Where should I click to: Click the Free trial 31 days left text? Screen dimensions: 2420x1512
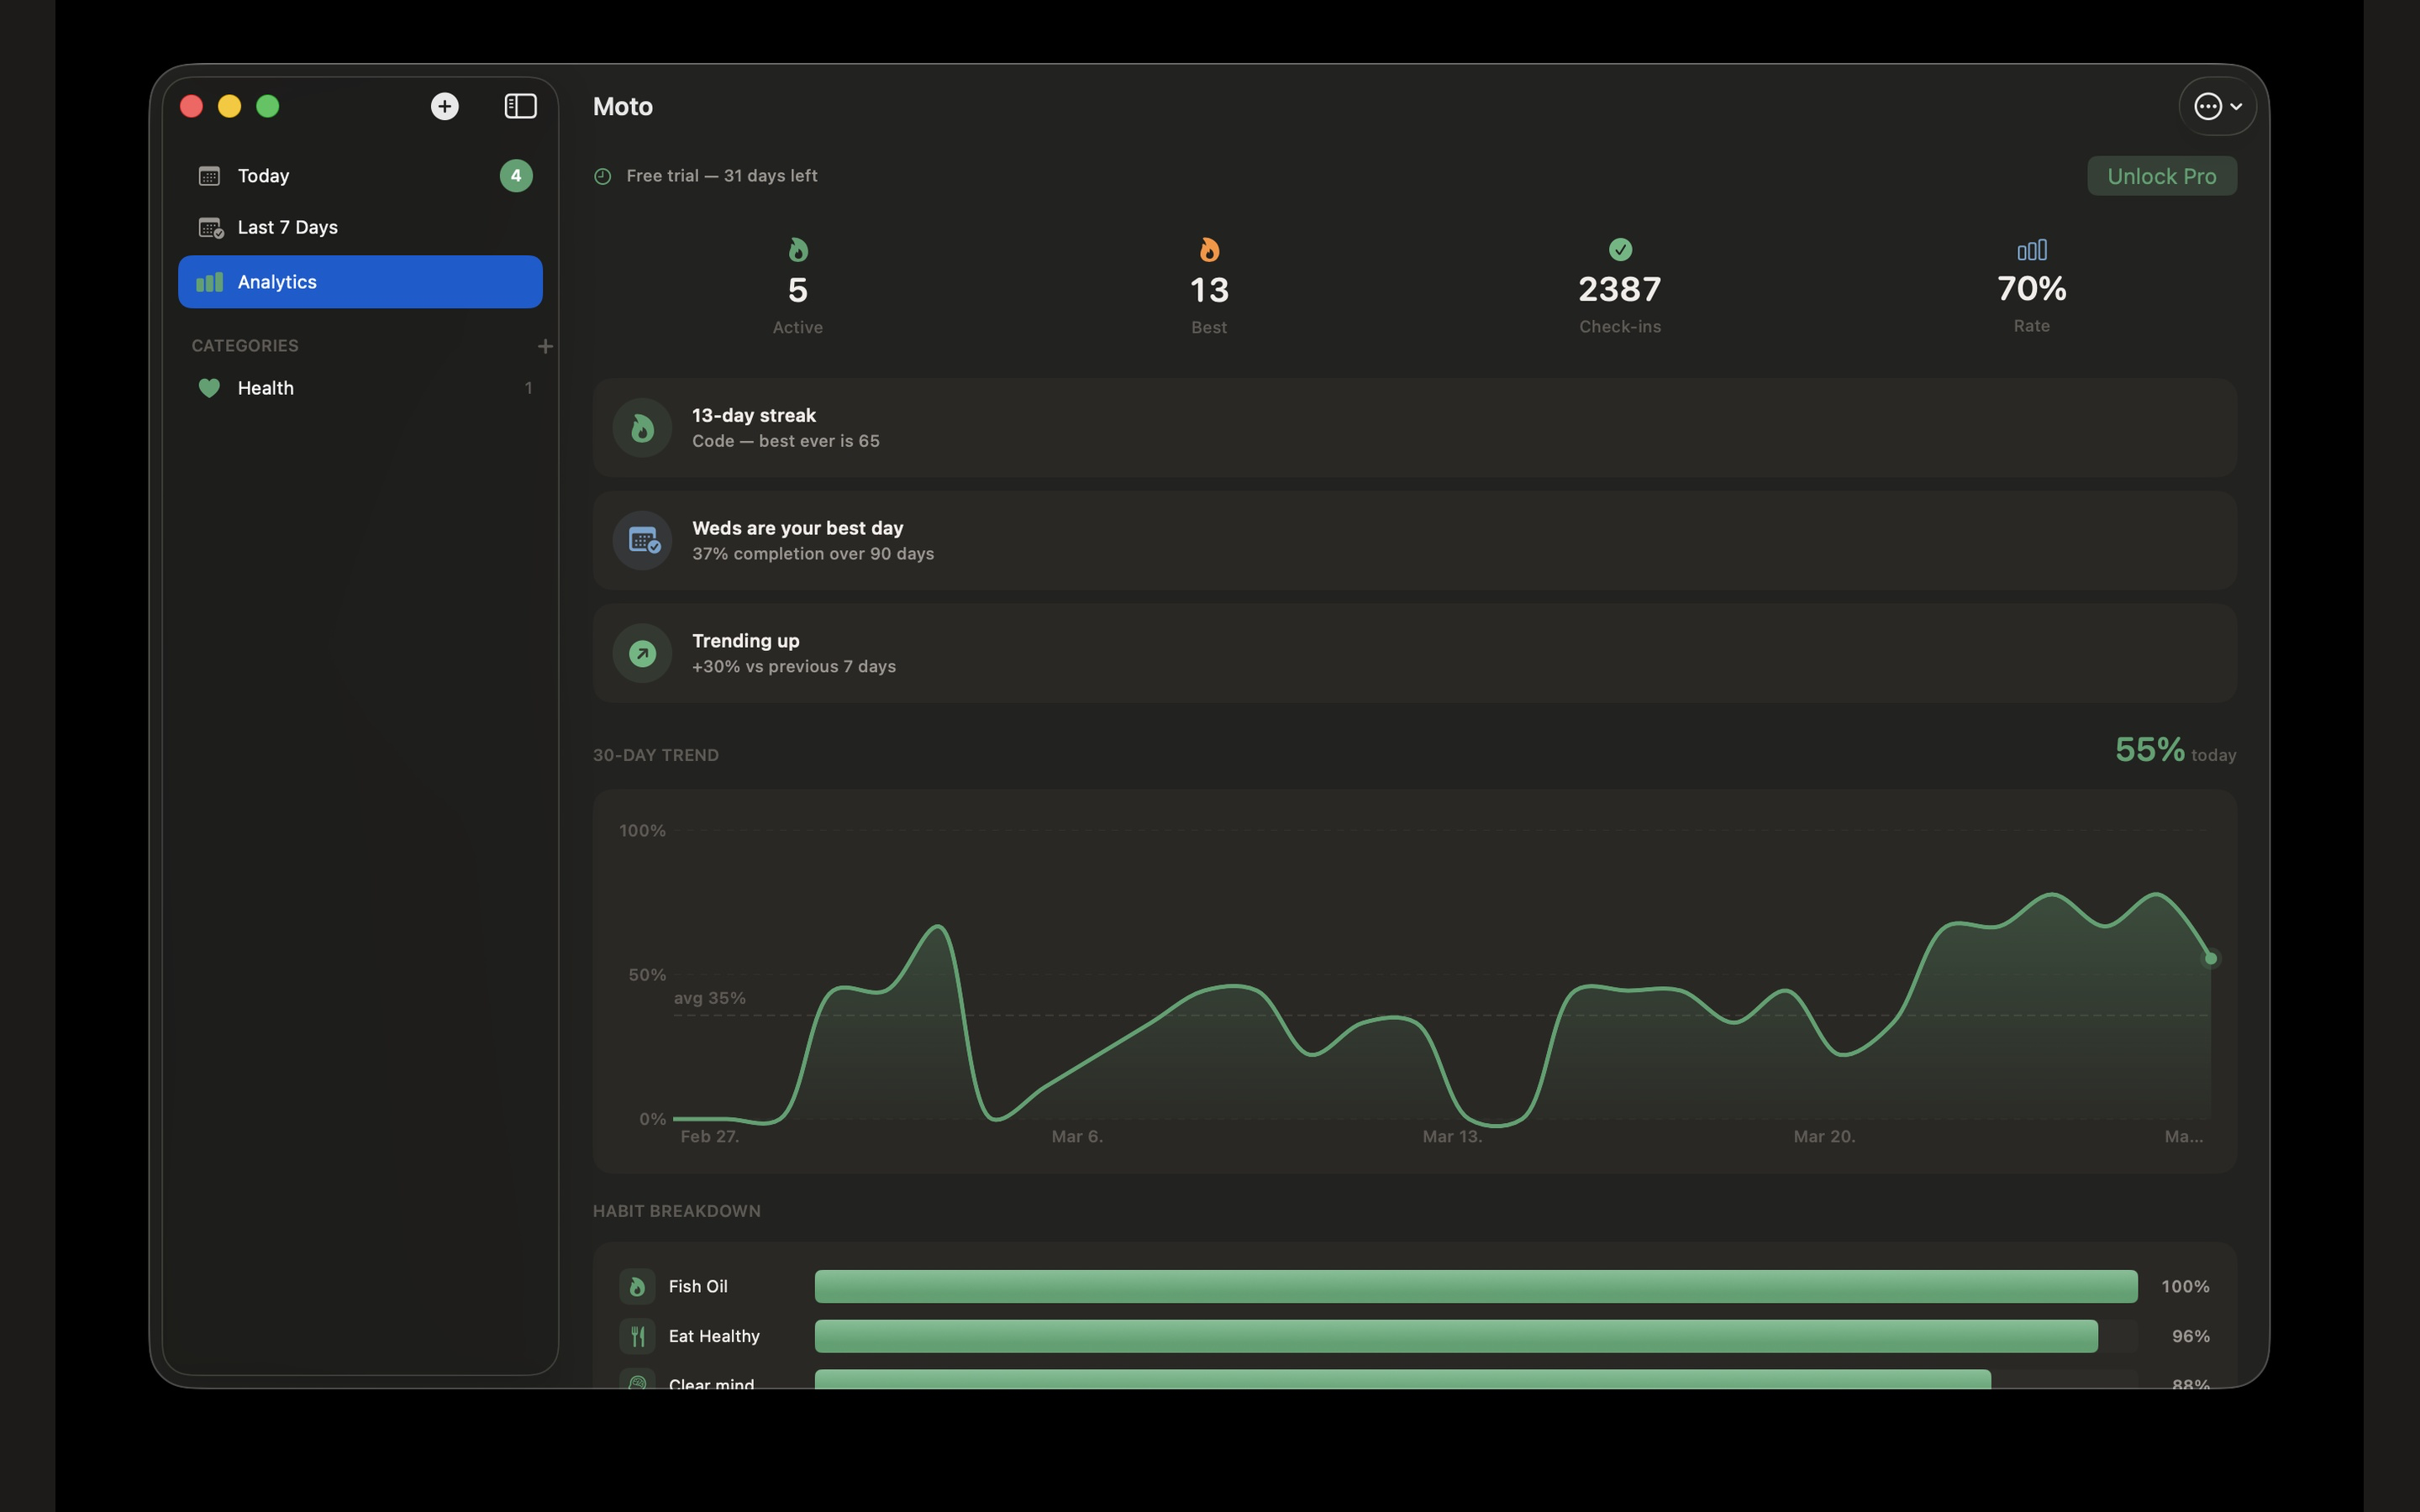[722, 176]
